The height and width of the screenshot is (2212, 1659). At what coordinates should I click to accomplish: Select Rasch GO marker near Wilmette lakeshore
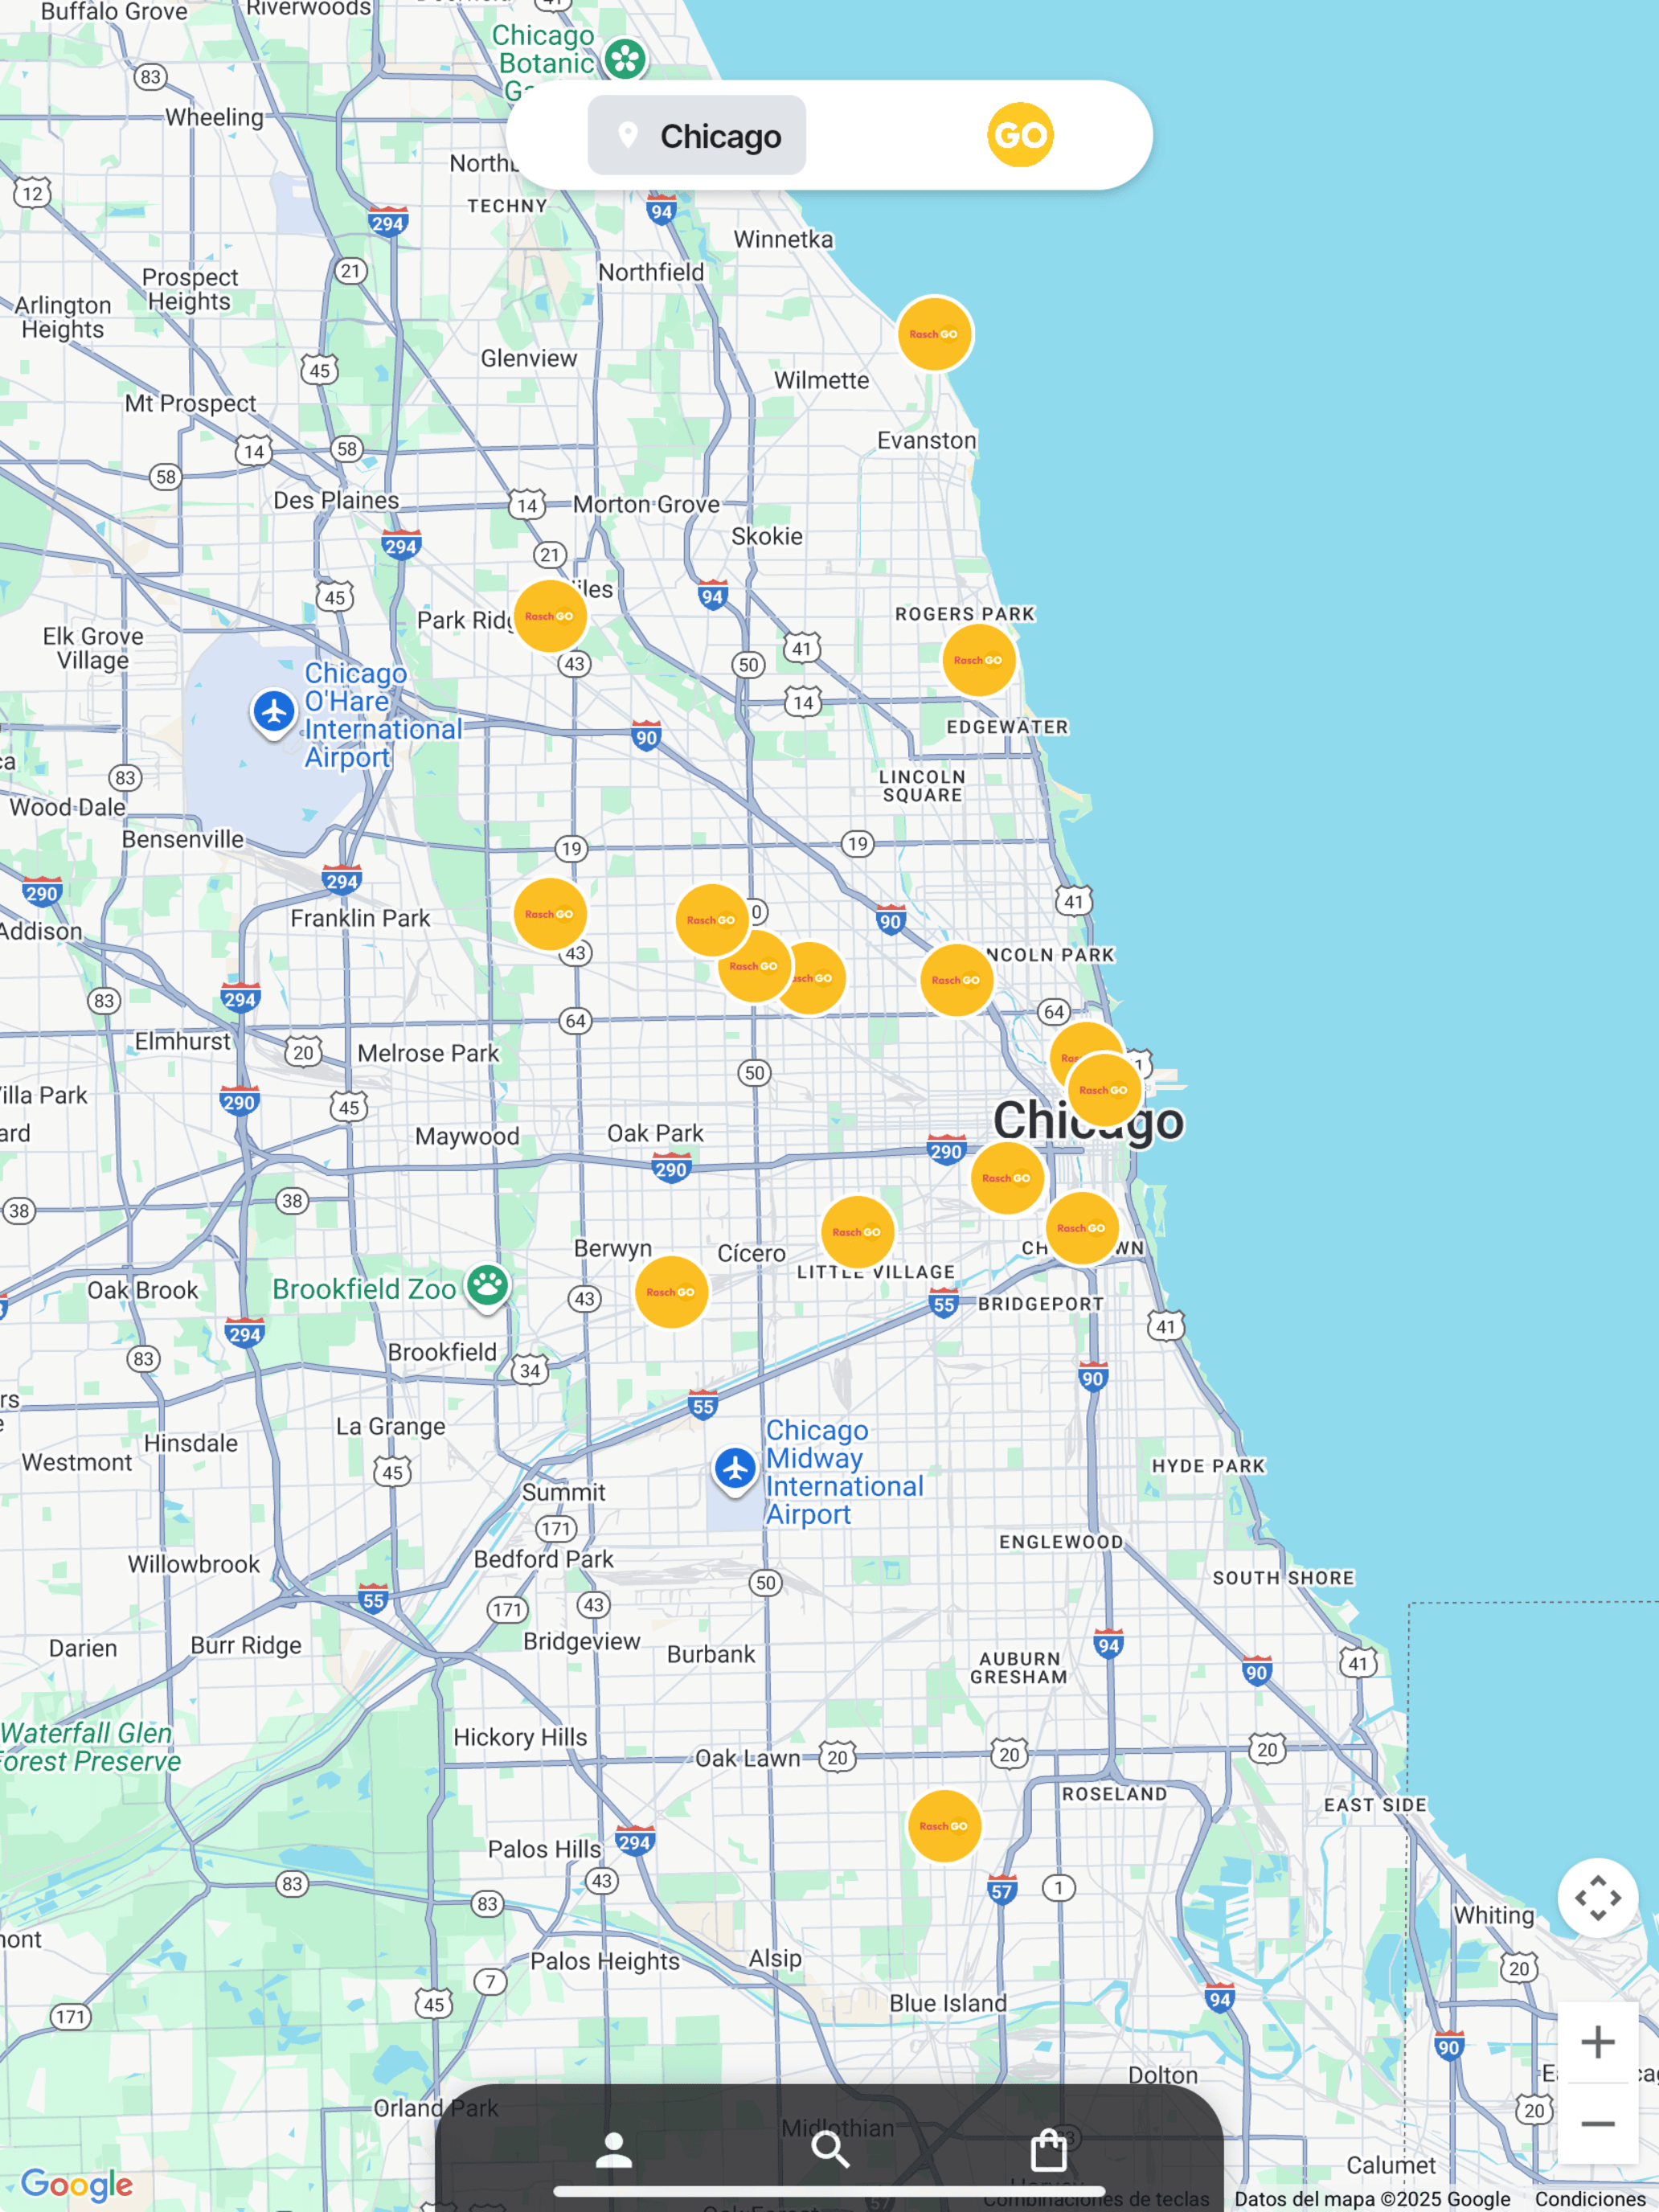(x=934, y=334)
